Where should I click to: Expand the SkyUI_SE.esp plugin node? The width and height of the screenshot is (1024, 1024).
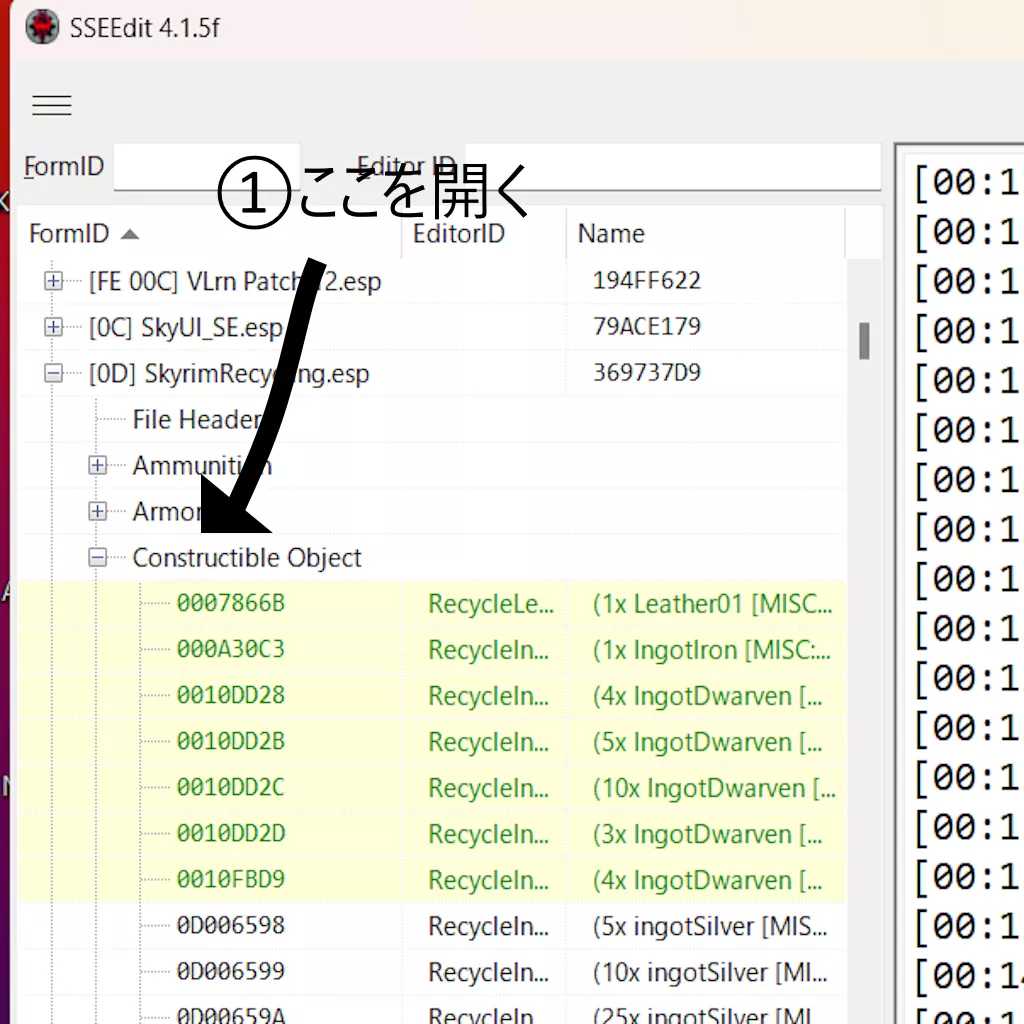pyautogui.click(x=54, y=327)
